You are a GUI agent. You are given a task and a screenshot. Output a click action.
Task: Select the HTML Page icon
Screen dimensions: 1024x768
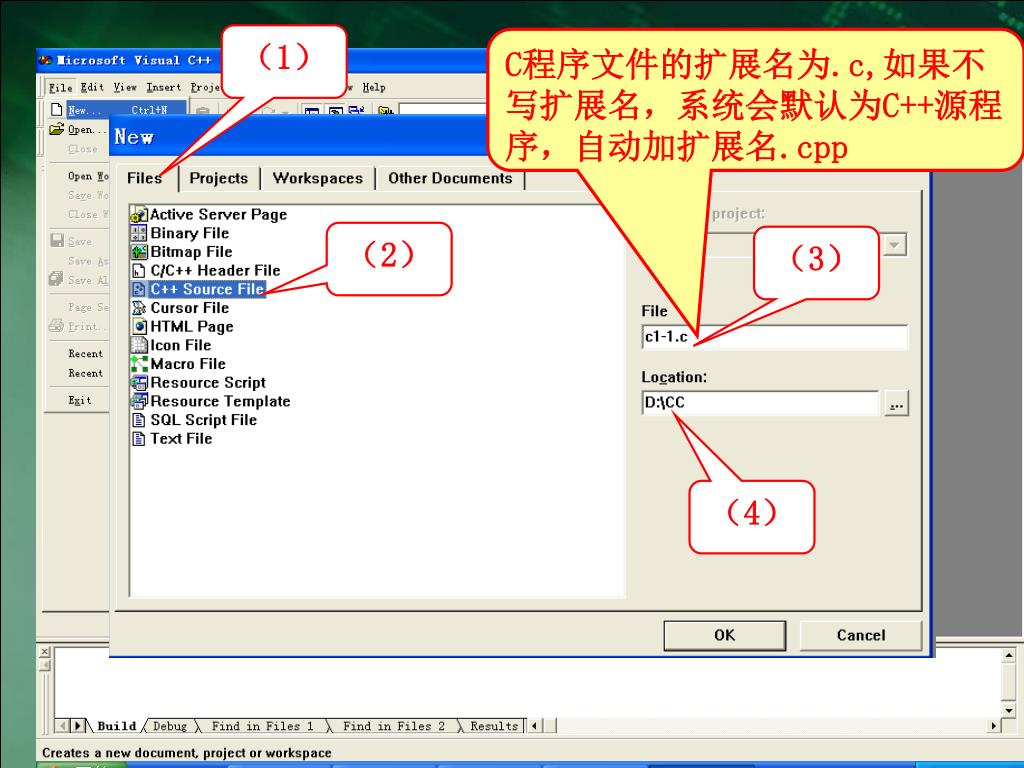coord(139,327)
